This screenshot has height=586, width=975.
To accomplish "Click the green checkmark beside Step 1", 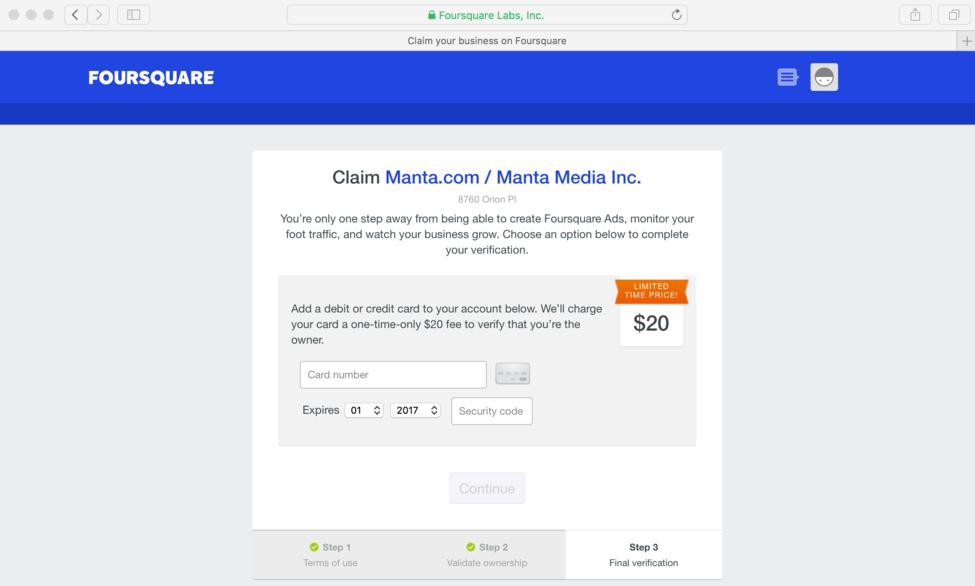I will pos(314,547).
